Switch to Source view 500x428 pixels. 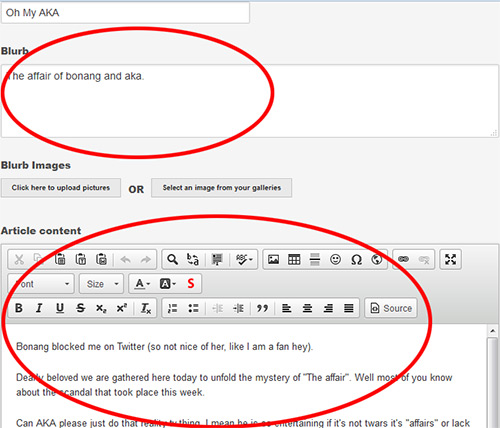pyautogui.click(x=391, y=308)
